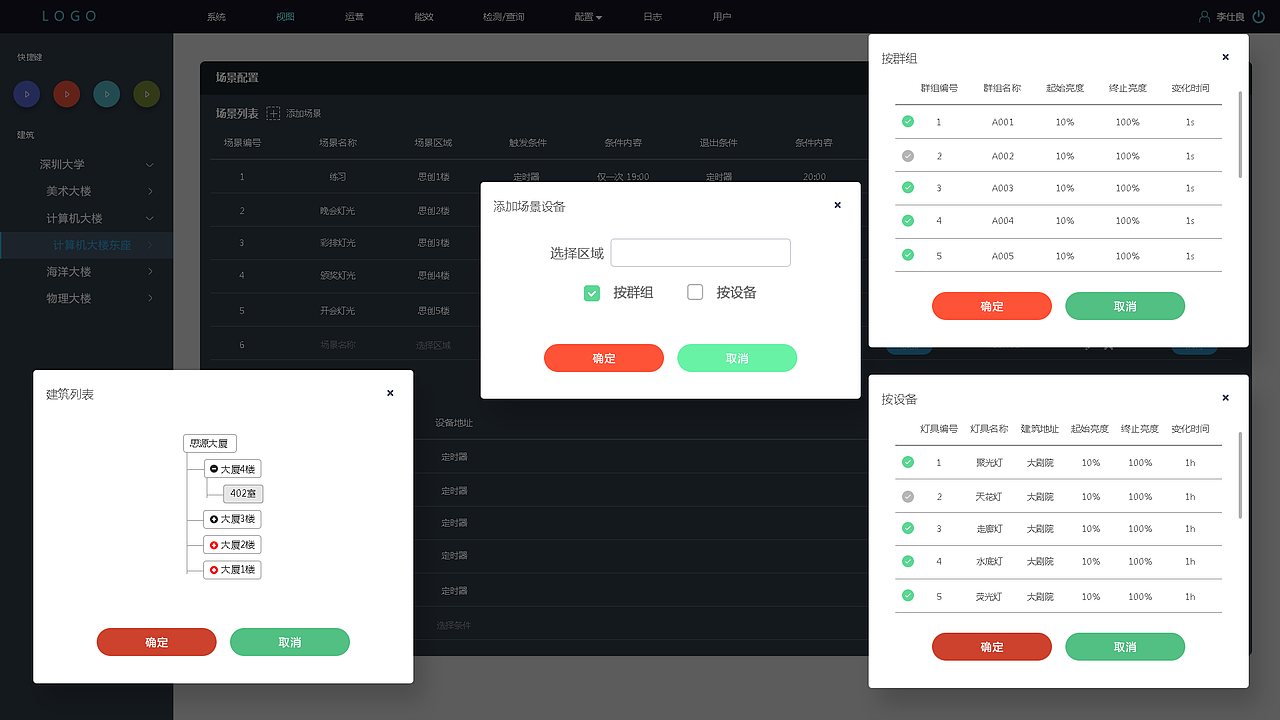Click the red quick-key shortcut icon

pyautogui.click(x=66, y=93)
